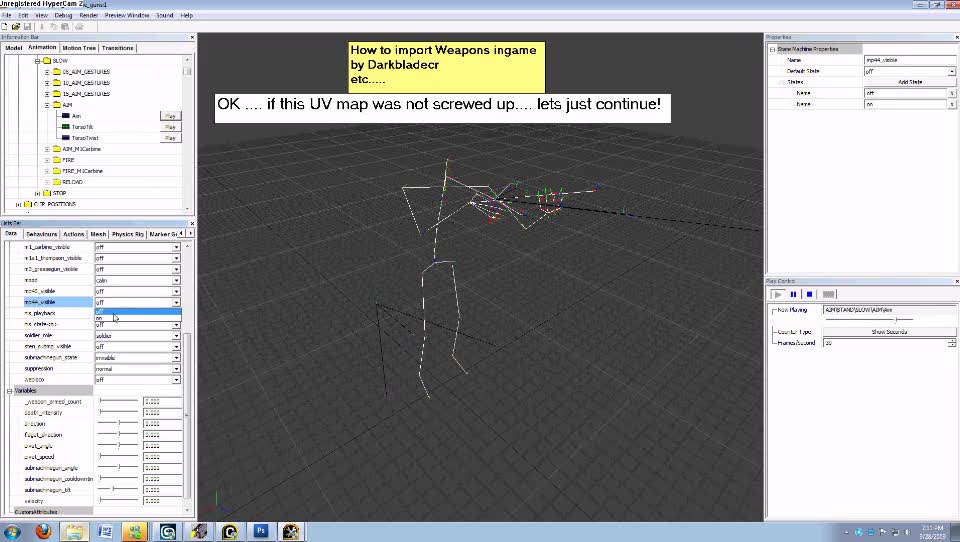The width and height of the screenshot is (960, 542).
Task: Delete the 'off' state row
Action: (x=952, y=93)
